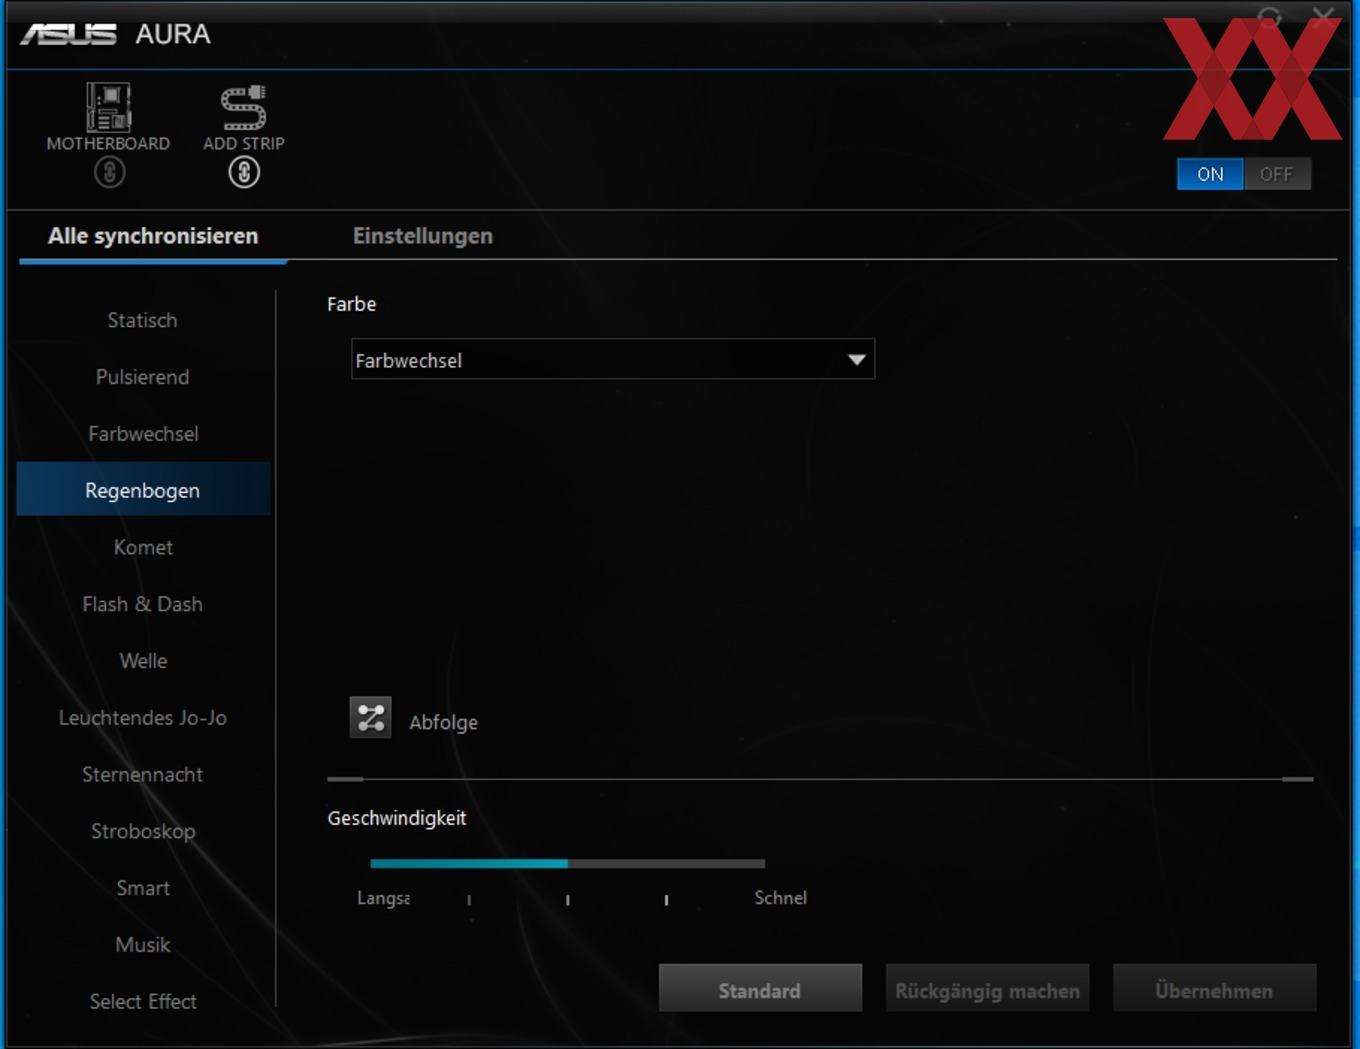Toggle the sync link under Motherboard
This screenshot has height=1049, width=1360.
click(x=109, y=173)
